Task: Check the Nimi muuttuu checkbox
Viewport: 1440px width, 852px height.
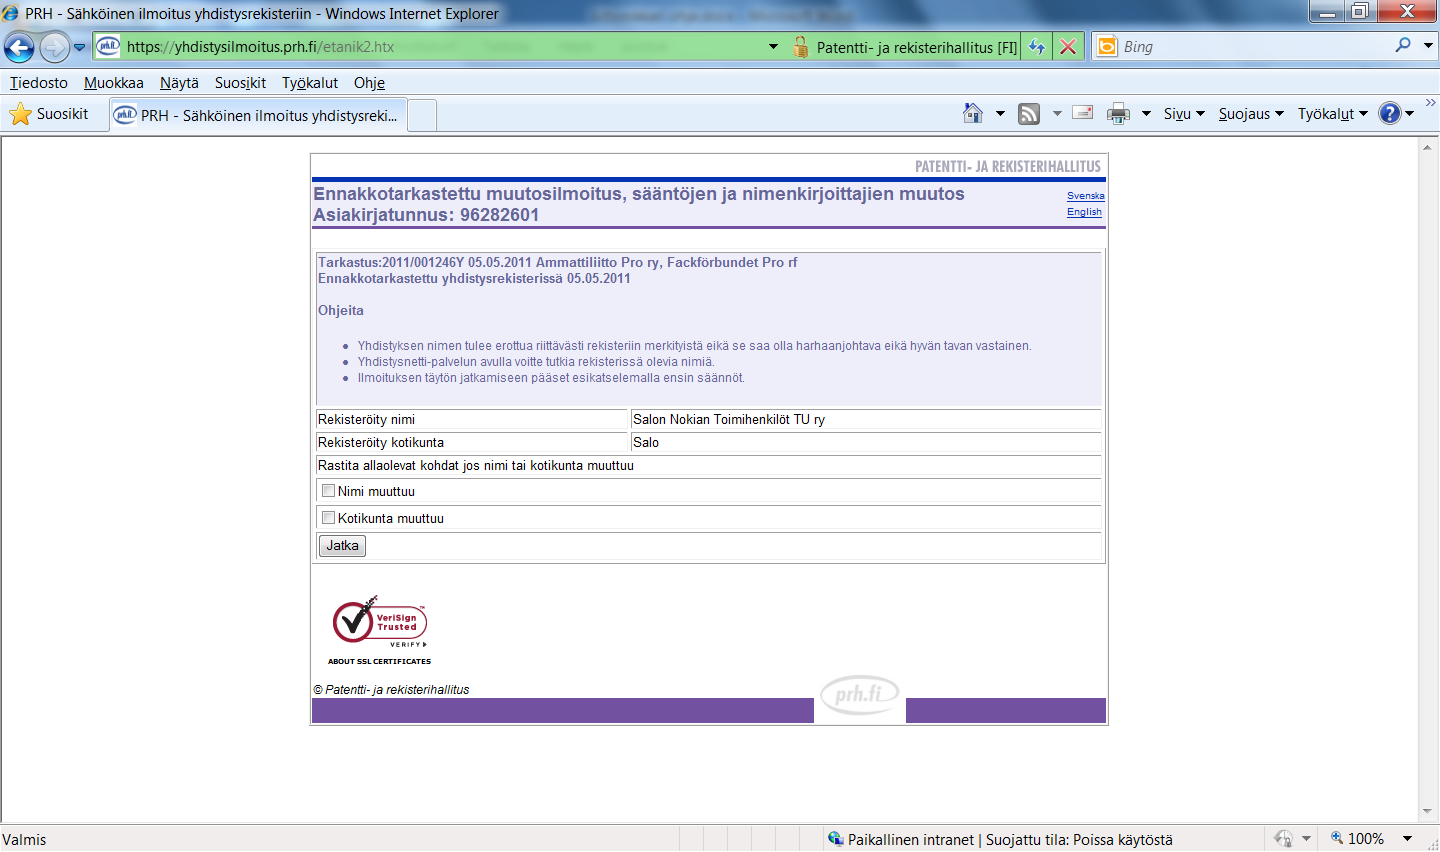Action: (x=328, y=491)
